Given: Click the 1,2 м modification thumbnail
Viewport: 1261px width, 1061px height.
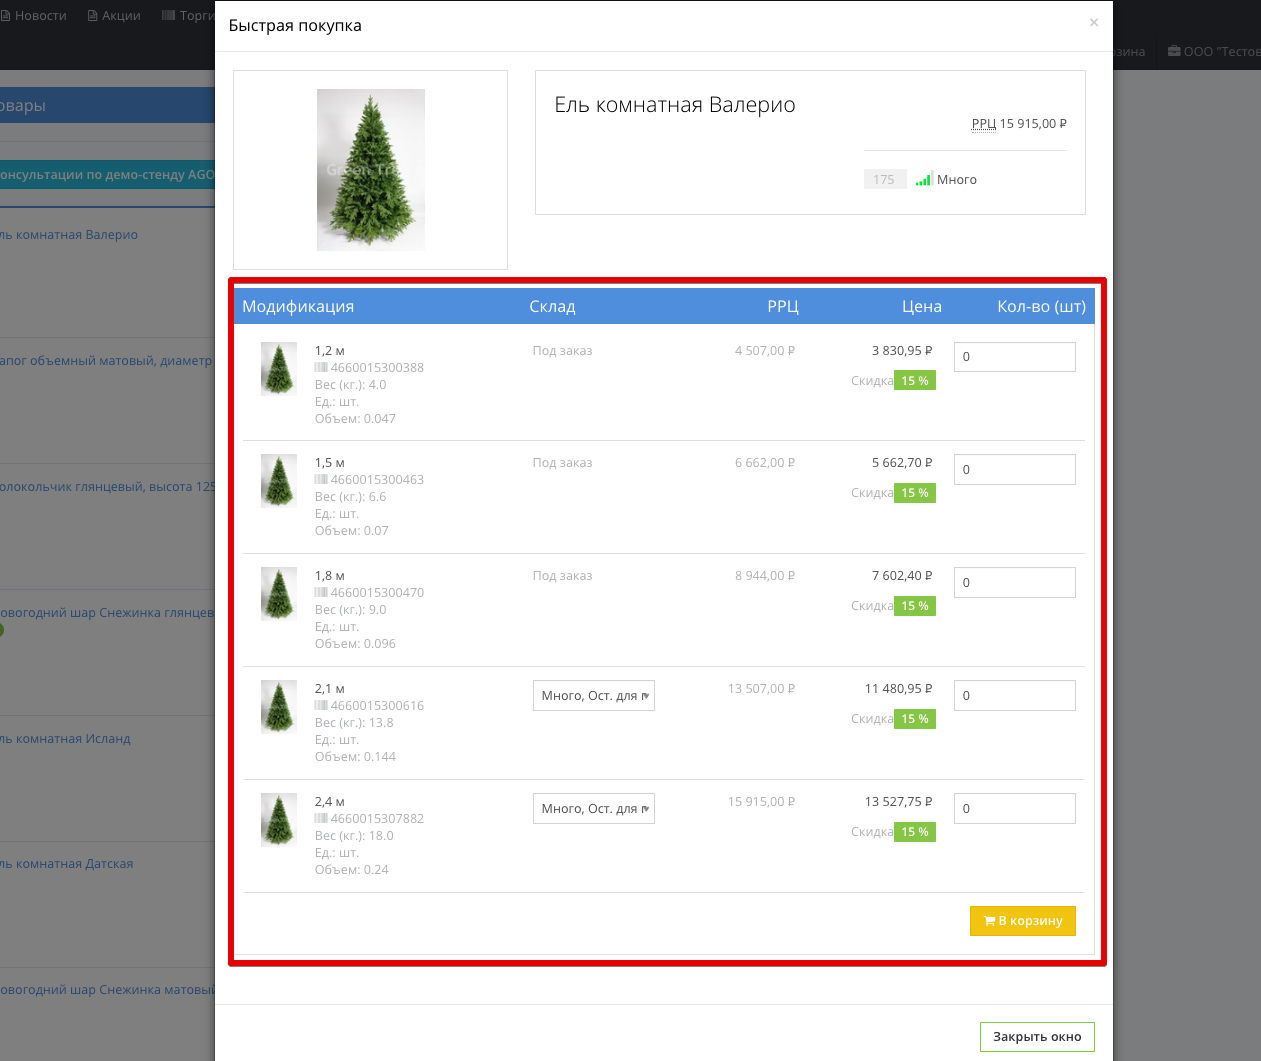Looking at the screenshot, I should point(279,368).
